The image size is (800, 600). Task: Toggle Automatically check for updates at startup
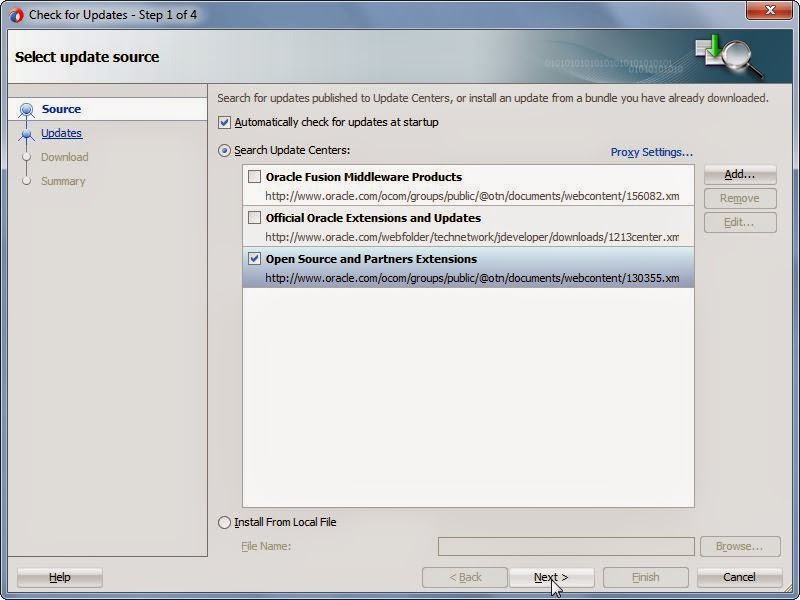[x=224, y=122]
